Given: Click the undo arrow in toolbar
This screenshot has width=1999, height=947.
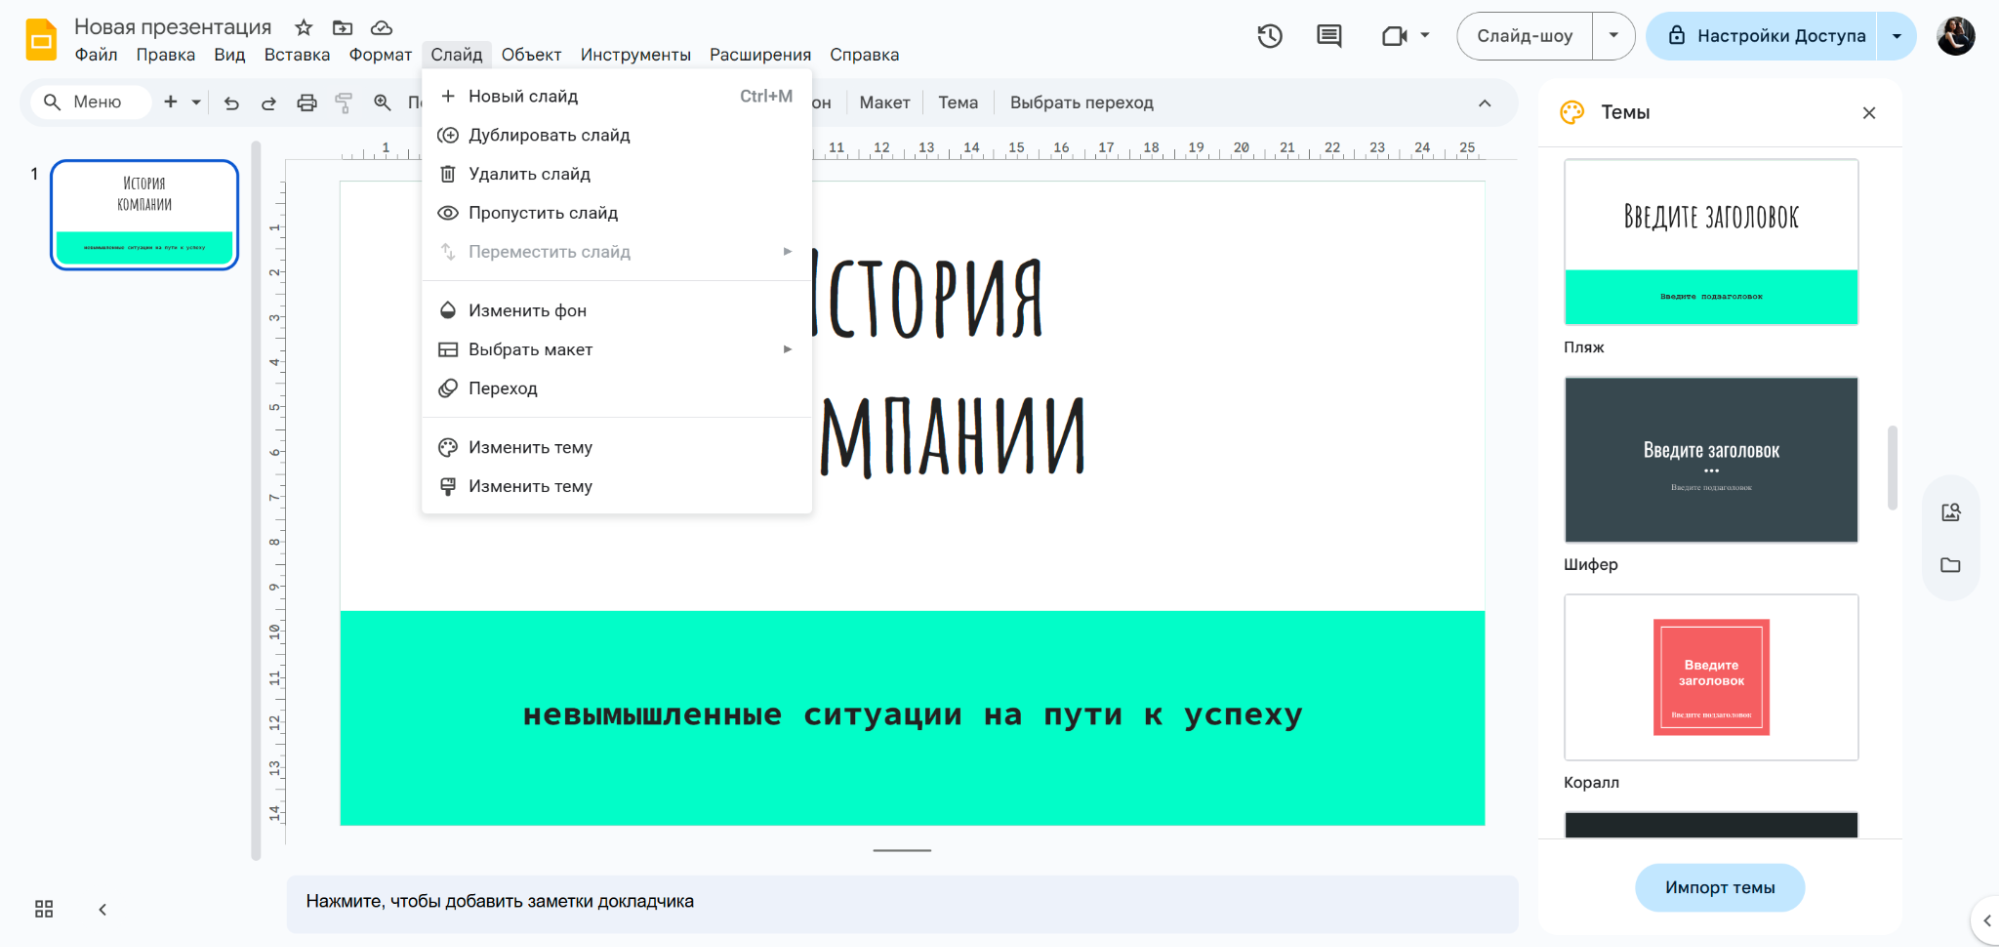Looking at the screenshot, I should coord(231,102).
